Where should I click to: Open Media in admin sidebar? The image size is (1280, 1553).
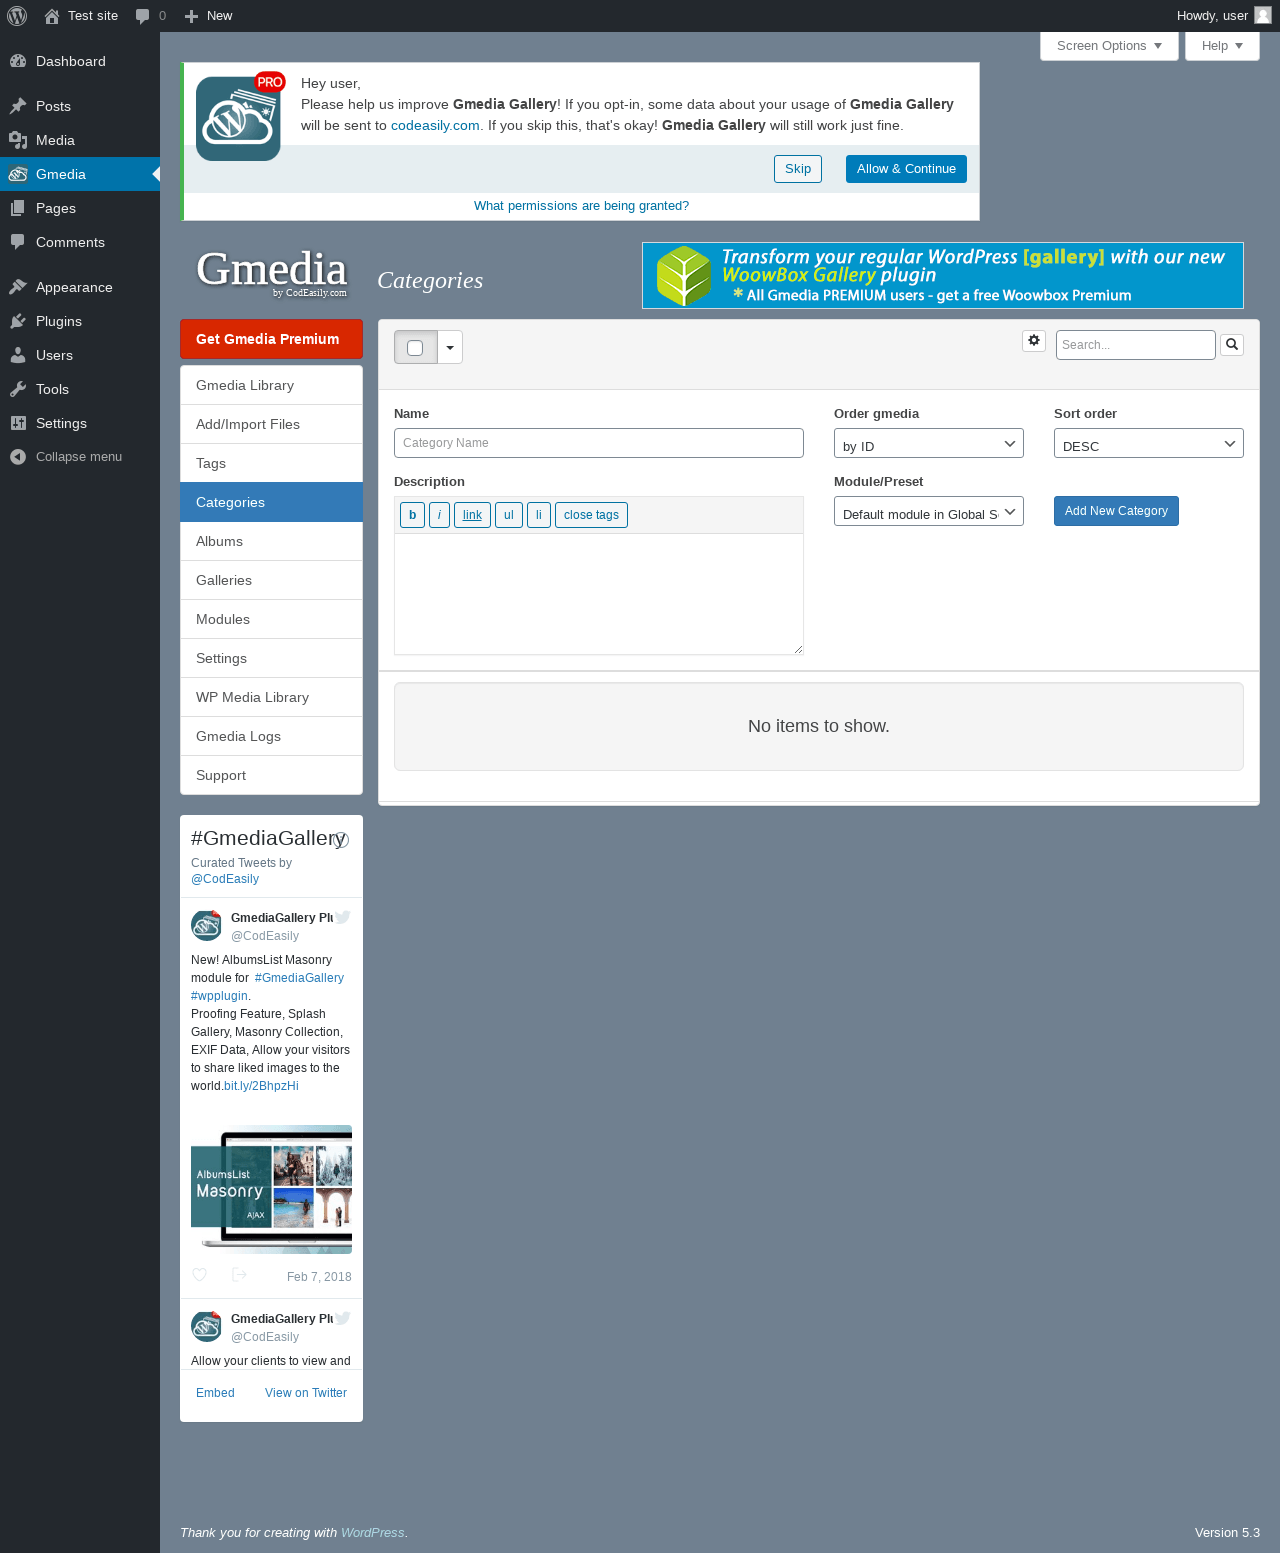tap(80, 140)
